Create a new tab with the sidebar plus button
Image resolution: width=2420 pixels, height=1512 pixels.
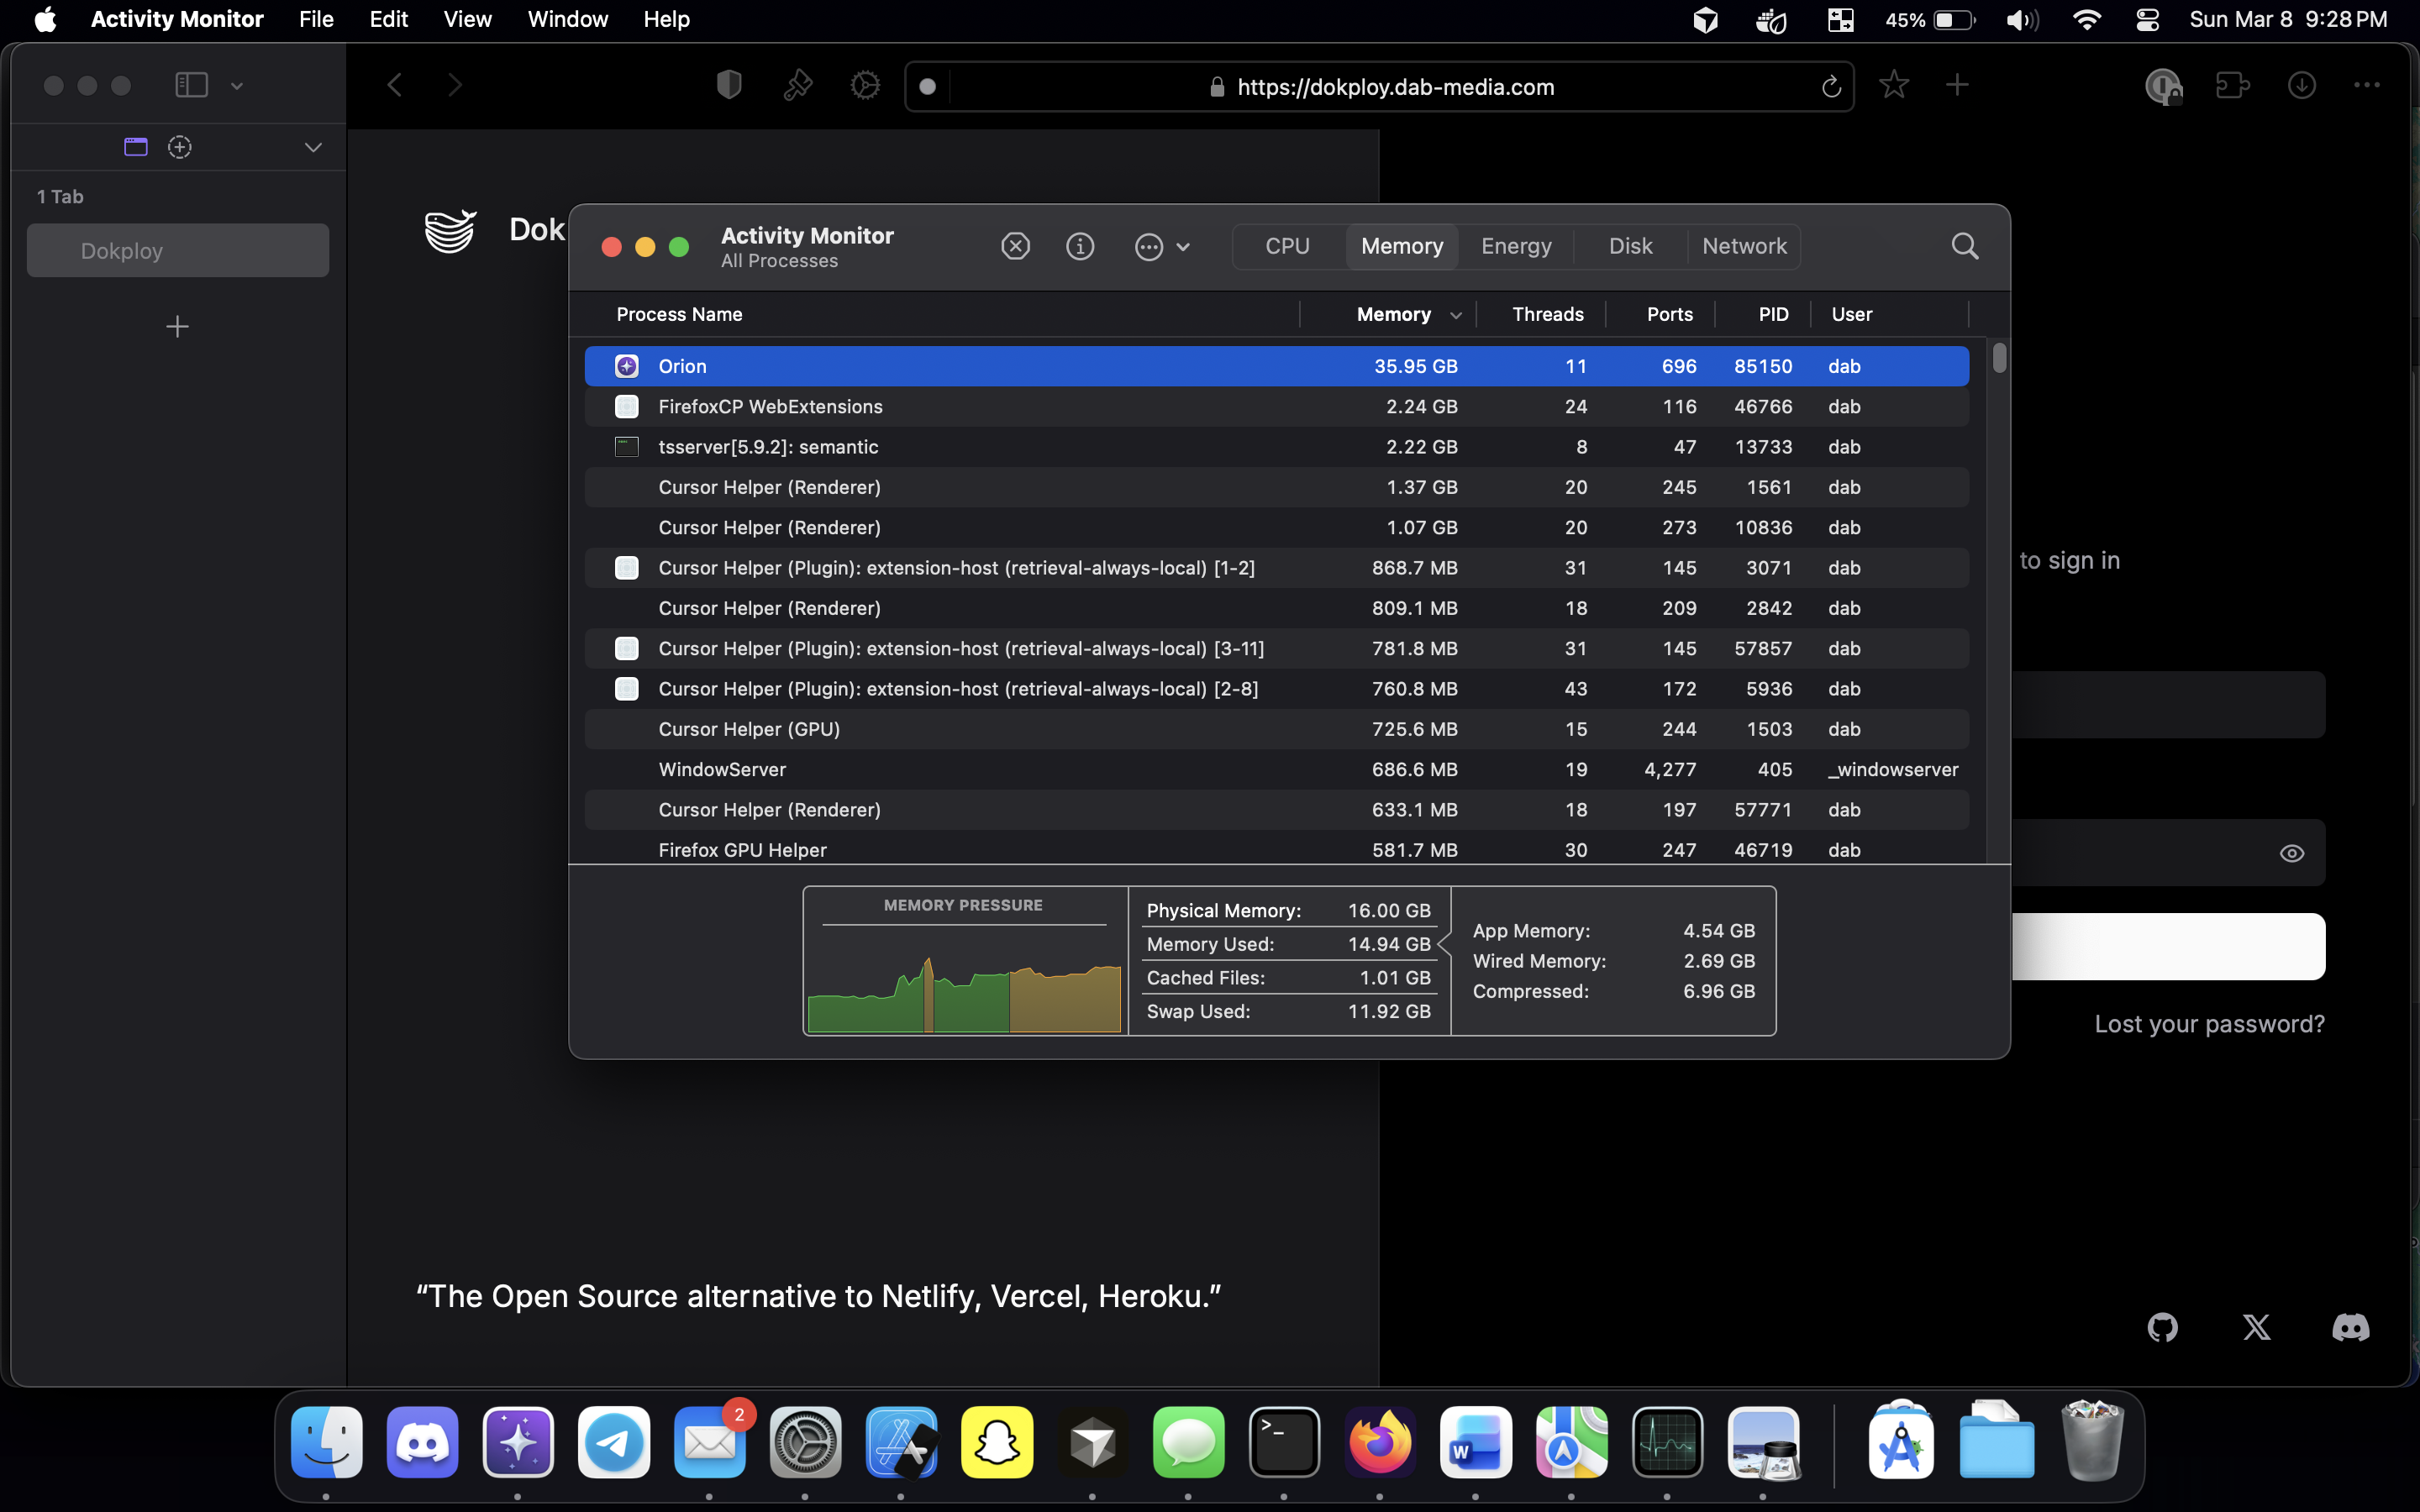pos(177,326)
